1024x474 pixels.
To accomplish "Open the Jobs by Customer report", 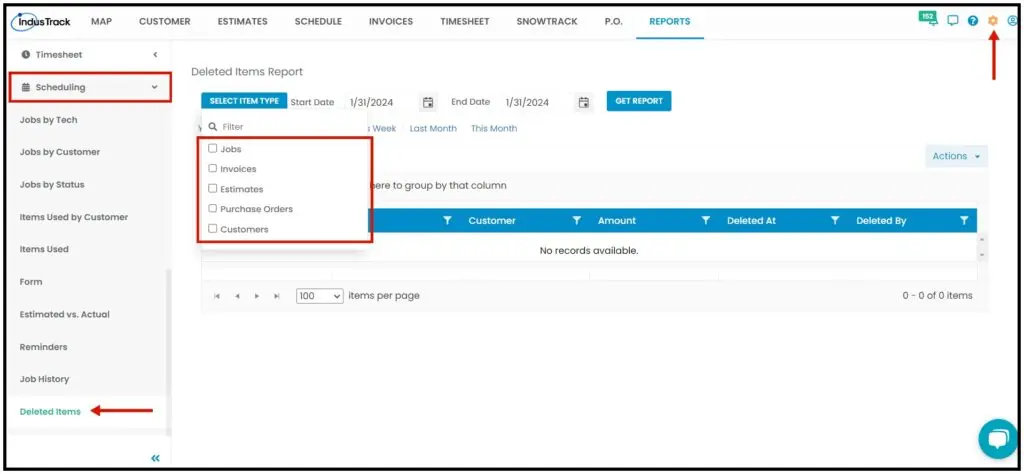I will (60, 152).
